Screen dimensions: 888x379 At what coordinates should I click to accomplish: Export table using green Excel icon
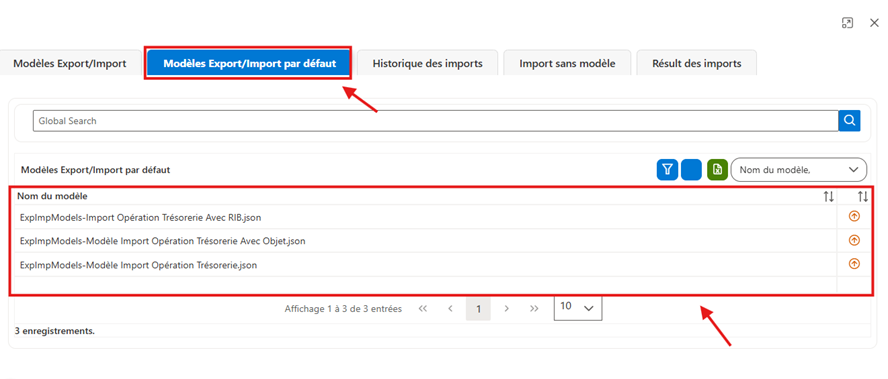point(718,169)
